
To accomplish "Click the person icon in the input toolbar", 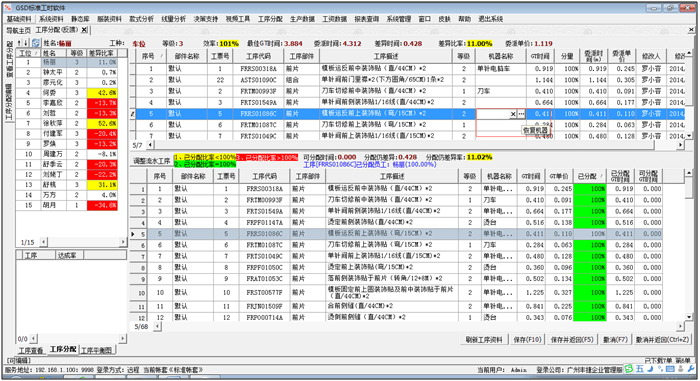I will coord(680,369).
